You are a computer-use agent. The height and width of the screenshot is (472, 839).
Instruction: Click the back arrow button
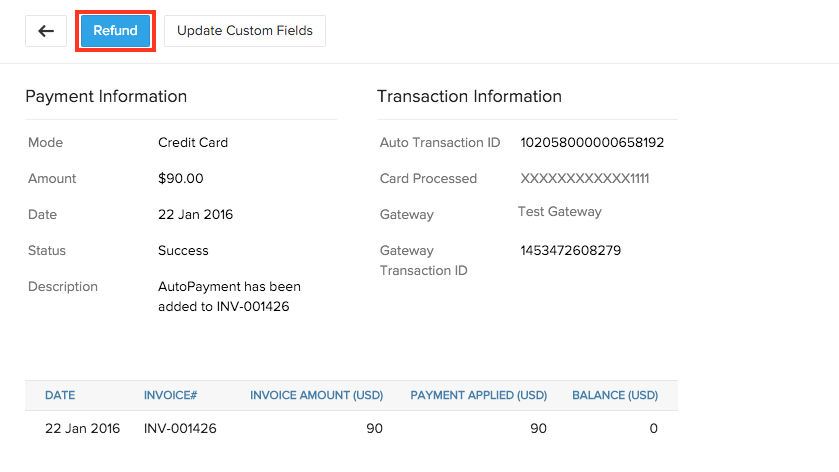[46, 31]
